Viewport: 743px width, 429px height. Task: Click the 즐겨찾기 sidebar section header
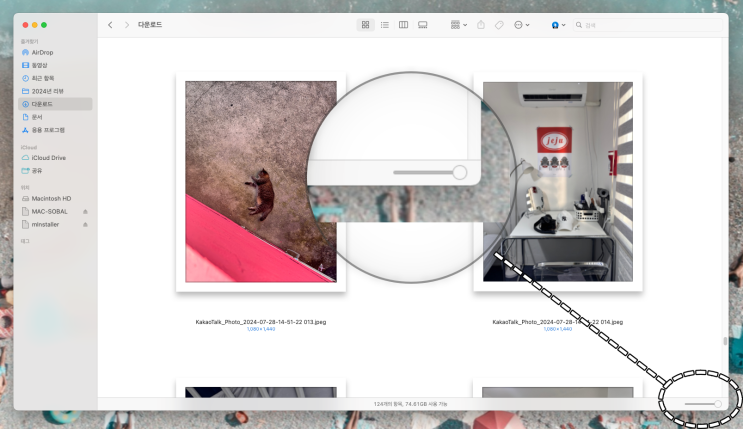29,42
